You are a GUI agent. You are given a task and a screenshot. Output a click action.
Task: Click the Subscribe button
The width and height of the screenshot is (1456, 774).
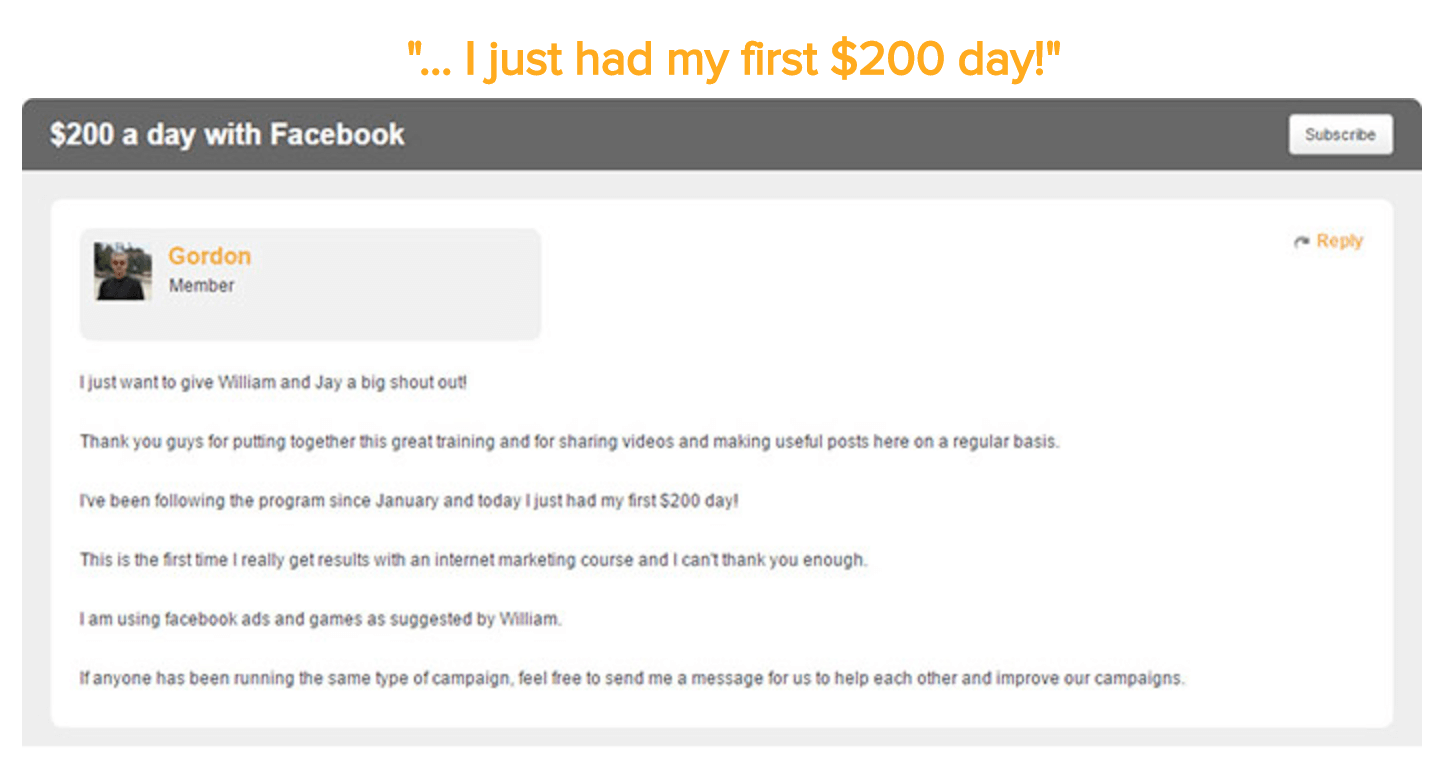point(1340,134)
